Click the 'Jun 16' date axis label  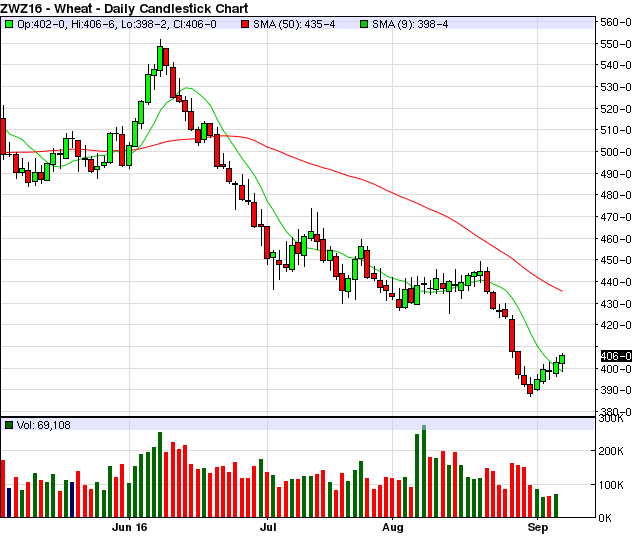tap(129, 527)
